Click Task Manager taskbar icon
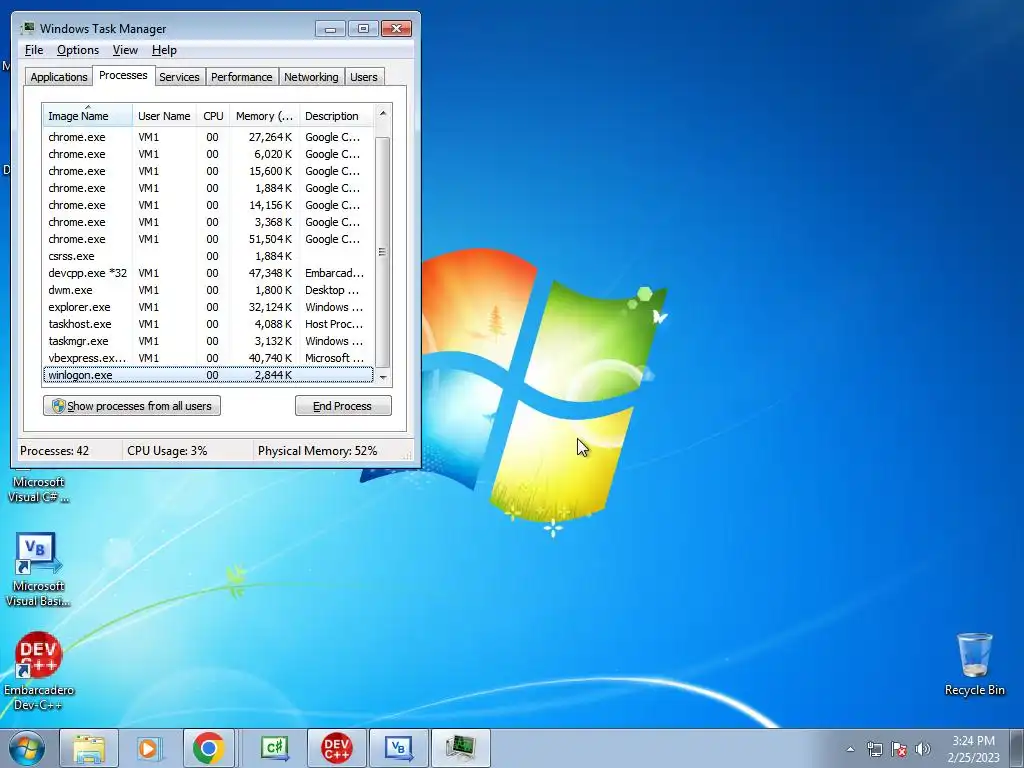1024x768 pixels. tap(460, 748)
